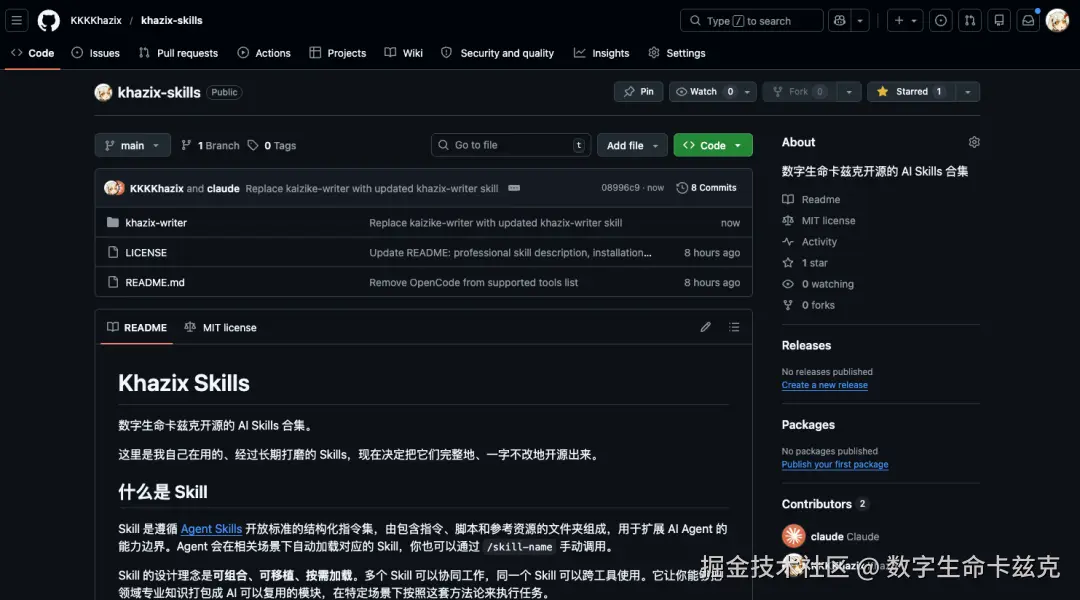Open the khazix-writer row commit message

coord(495,223)
